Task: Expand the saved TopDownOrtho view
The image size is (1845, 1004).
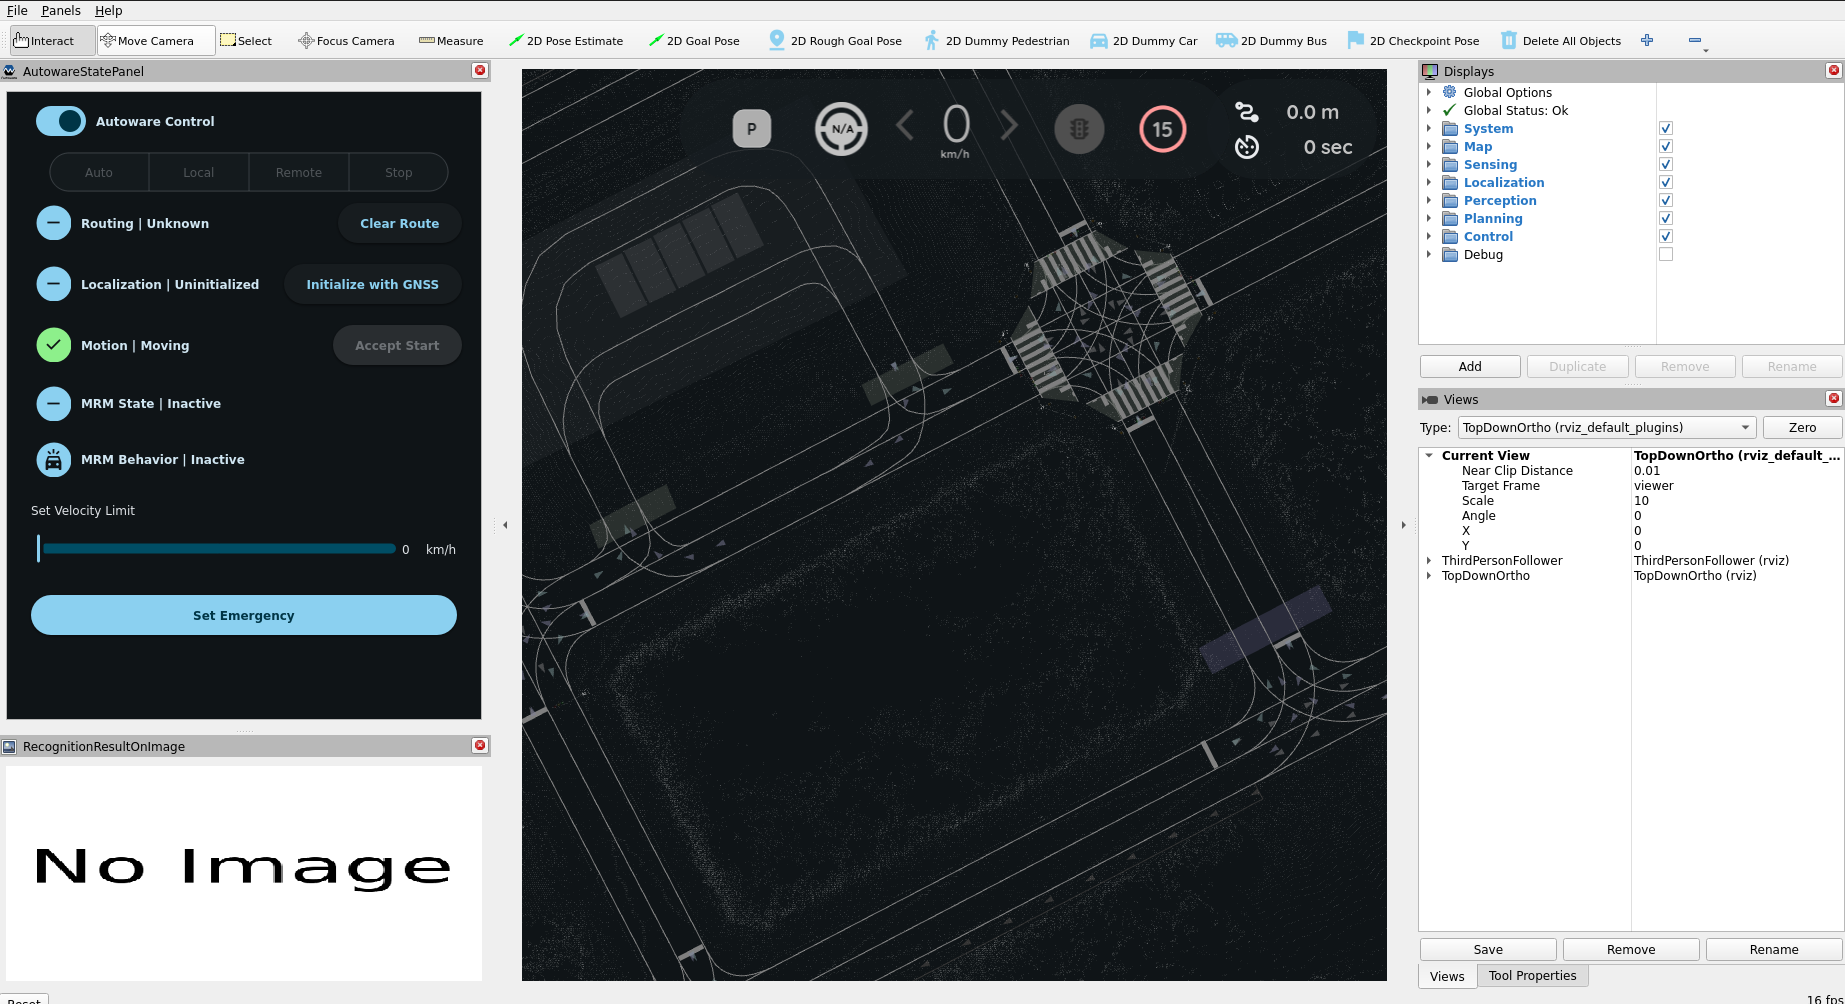Action: point(1429,576)
